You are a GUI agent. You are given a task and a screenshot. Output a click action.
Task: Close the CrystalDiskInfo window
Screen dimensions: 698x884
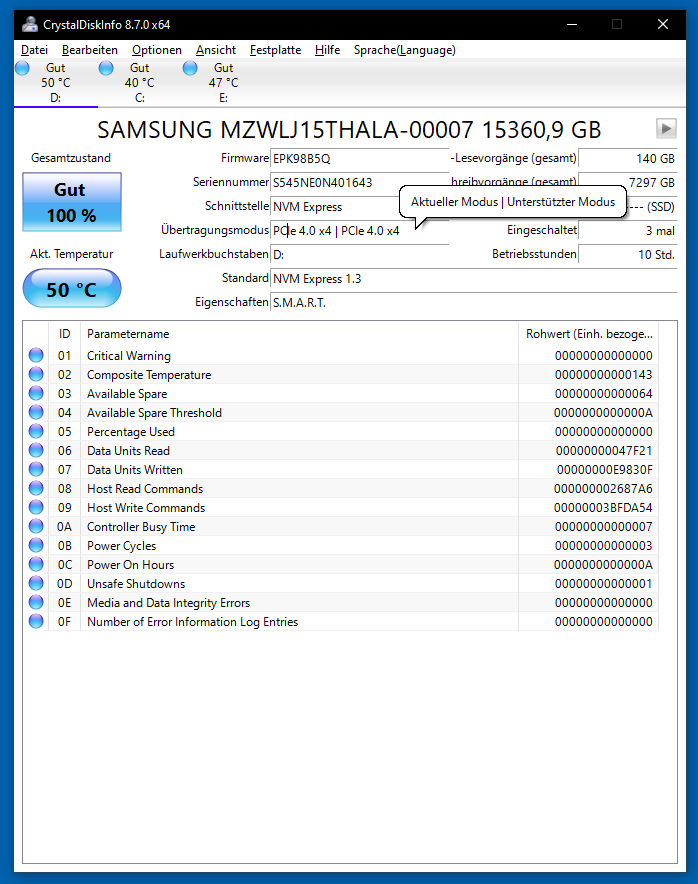663,24
